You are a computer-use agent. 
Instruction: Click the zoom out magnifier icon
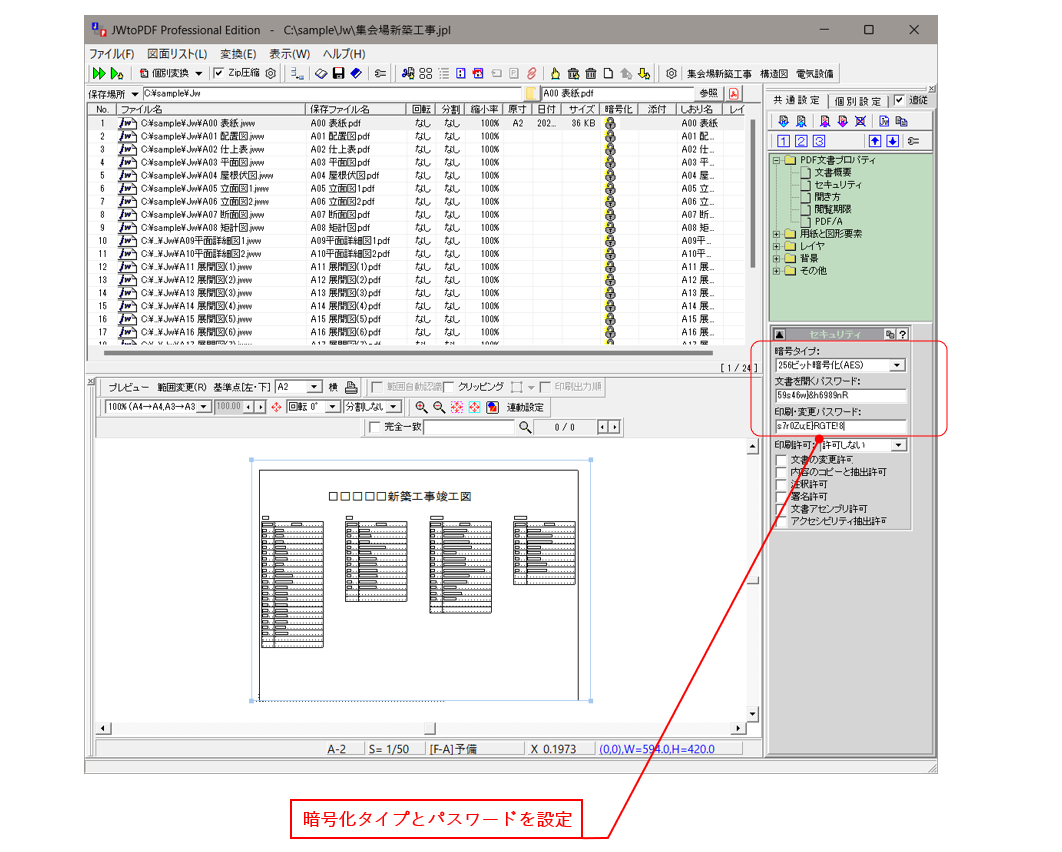click(x=438, y=407)
